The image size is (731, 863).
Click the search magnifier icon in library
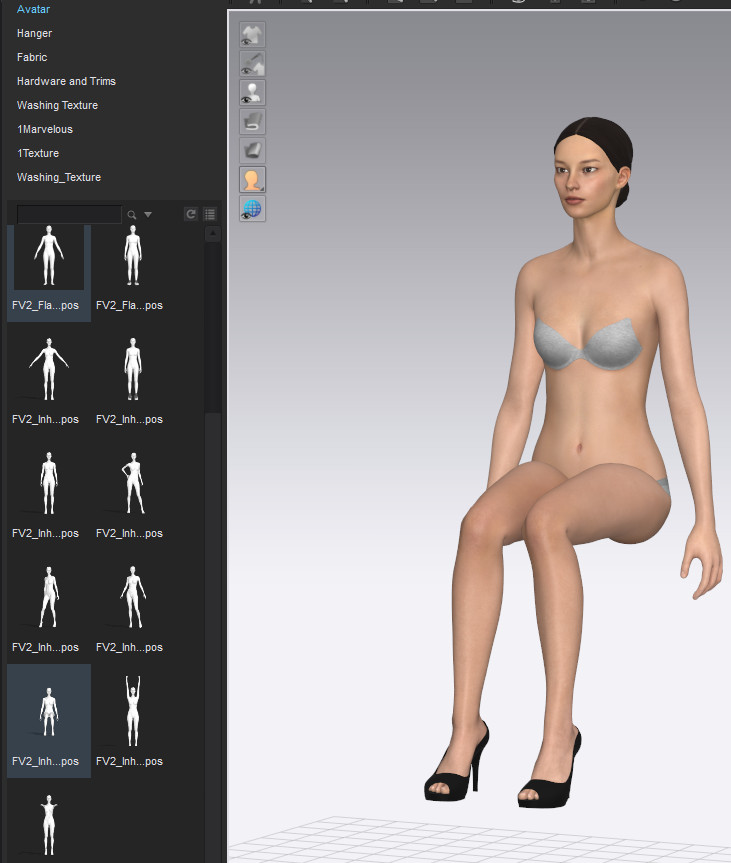[x=132, y=215]
